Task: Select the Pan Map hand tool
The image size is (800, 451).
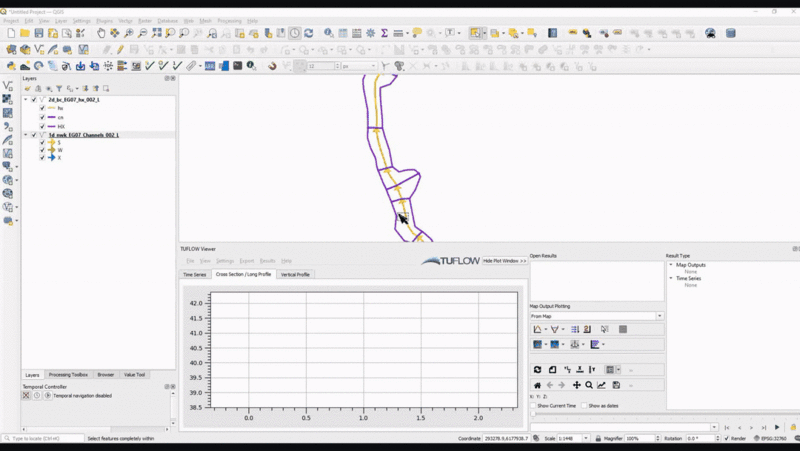Action: pyautogui.click(x=101, y=33)
